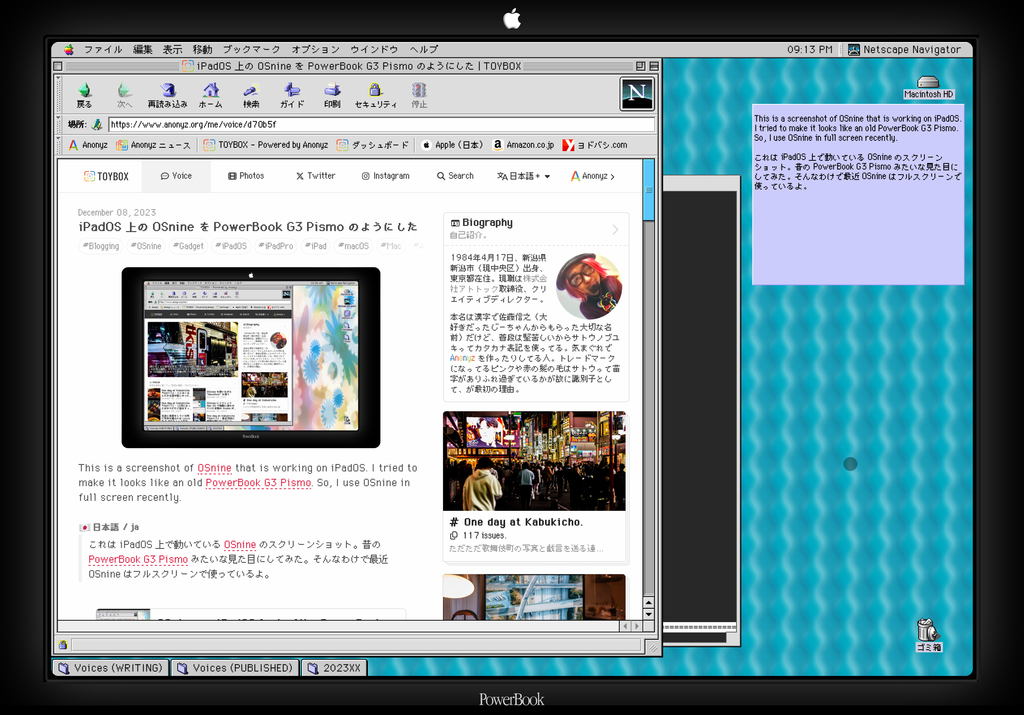Collapse the bookmarks bar using its handle
The image size is (1024, 715).
click(x=58, y=145)
